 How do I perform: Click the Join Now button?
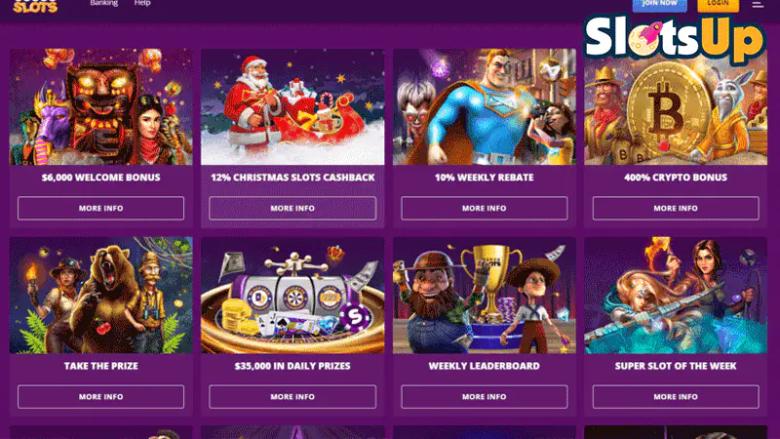click(660, 4)
